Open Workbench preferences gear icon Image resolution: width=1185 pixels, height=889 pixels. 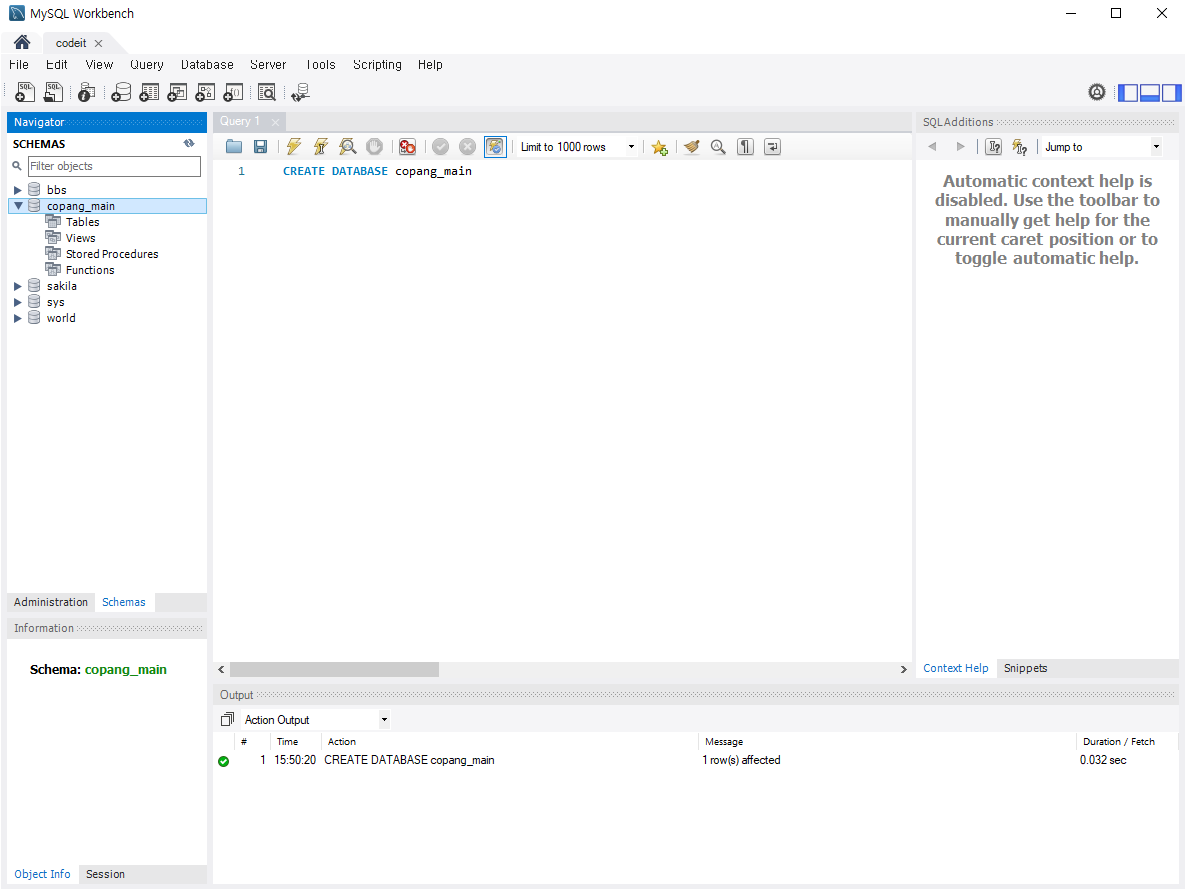tap(1097, 92)
